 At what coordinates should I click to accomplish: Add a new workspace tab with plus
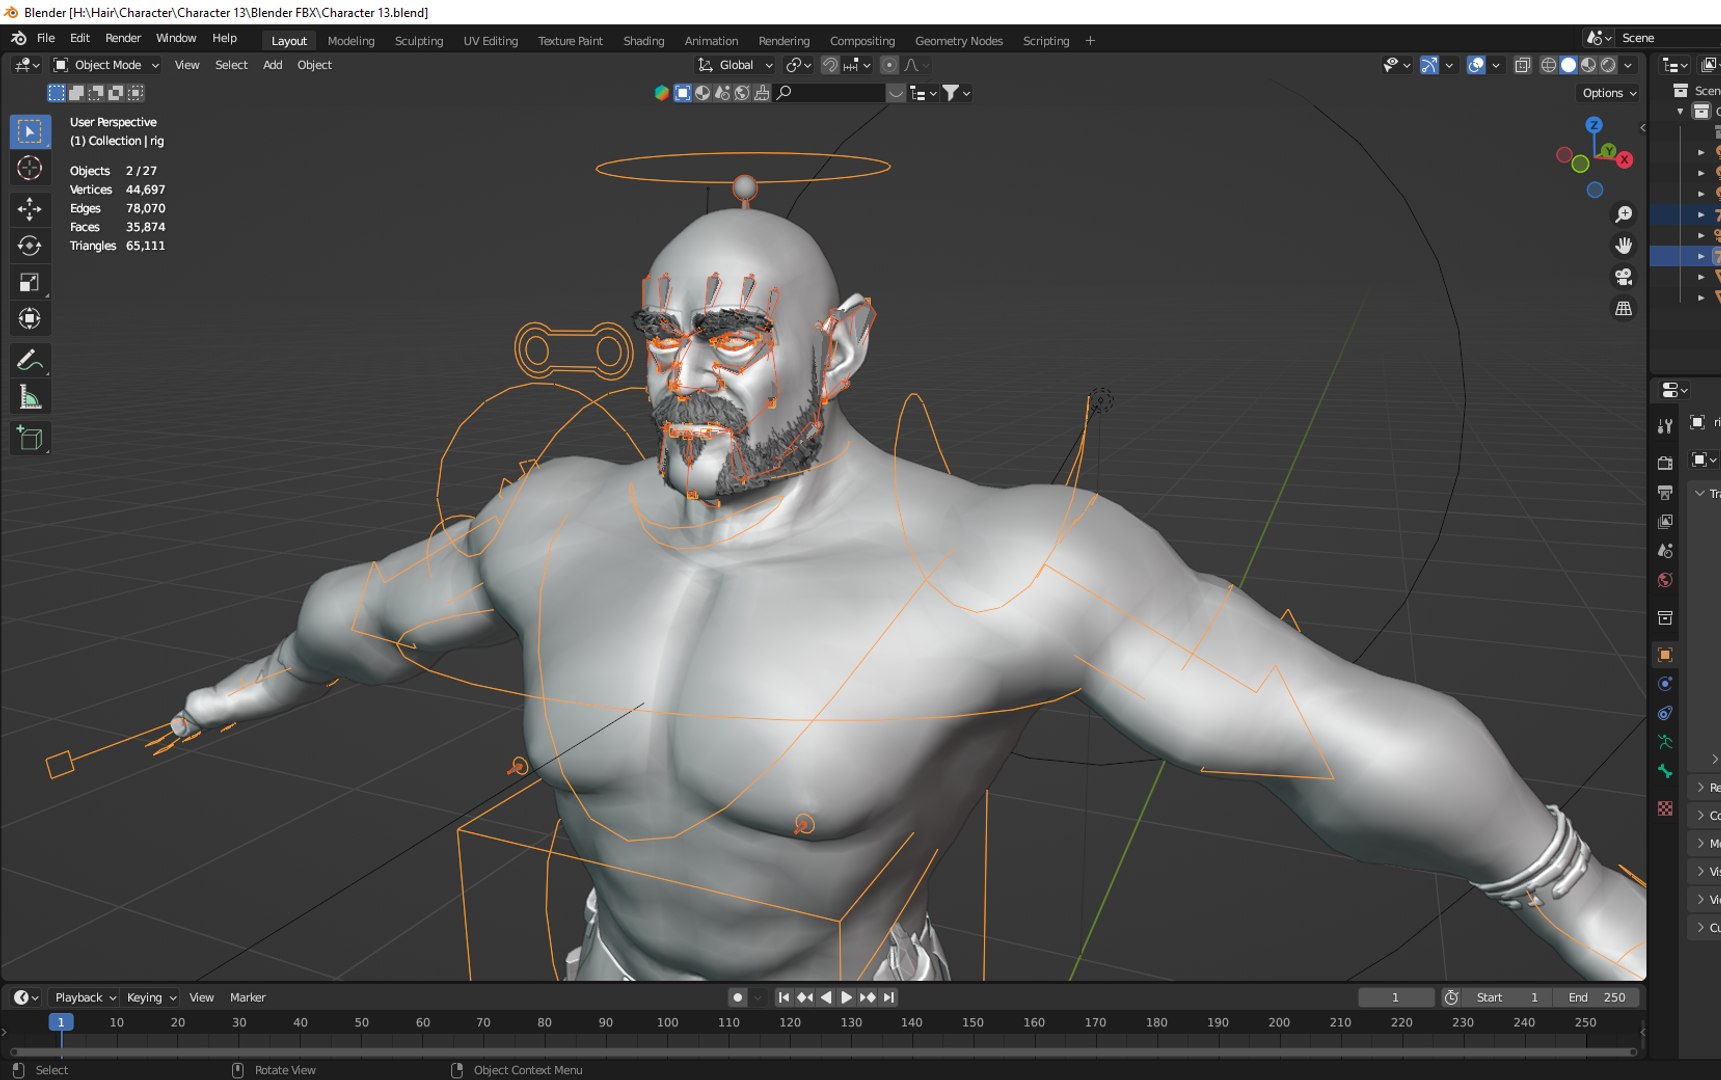tap(1090, 41)
